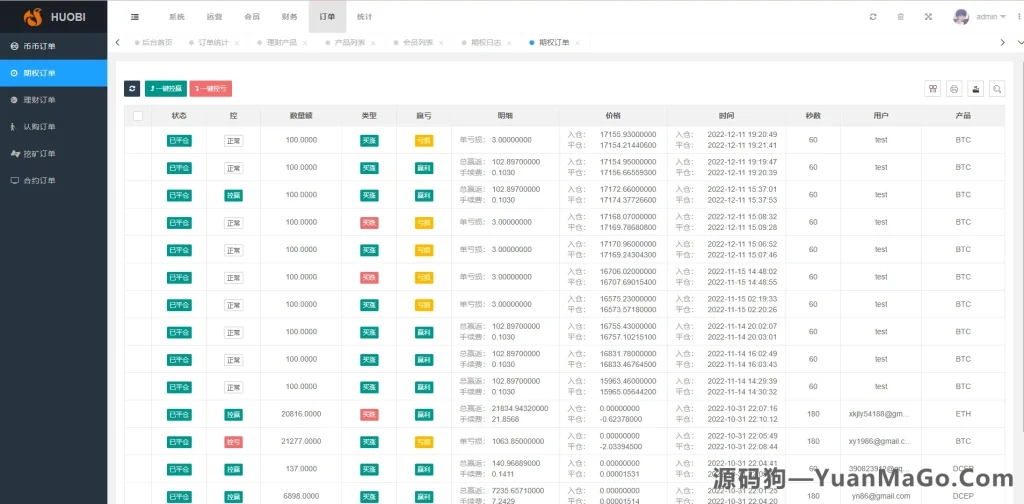Click the ETH product cell

point(963,414)
